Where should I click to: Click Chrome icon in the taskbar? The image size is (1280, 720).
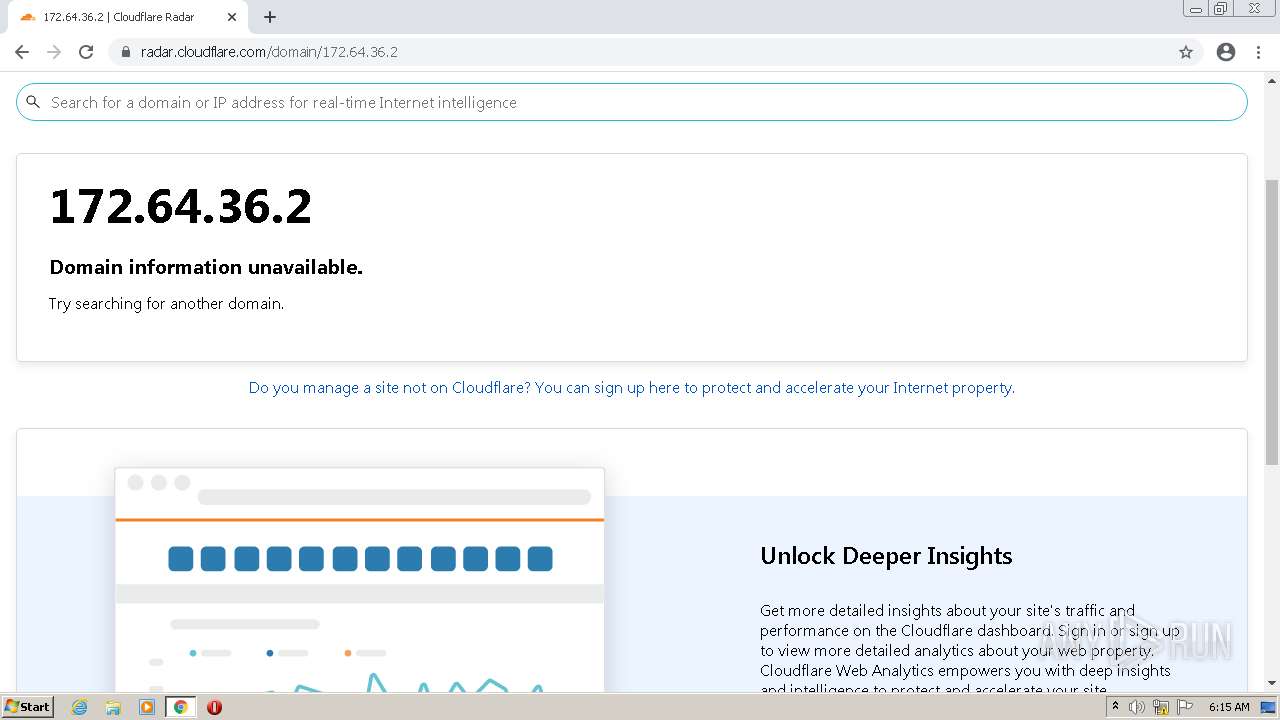coord(181,707)
